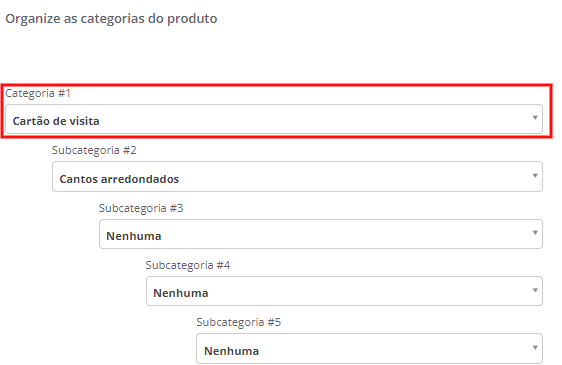Click the Subcategoria #4 dropdown arrow
This screenshot has width=562, height=365.
(535, 290)
